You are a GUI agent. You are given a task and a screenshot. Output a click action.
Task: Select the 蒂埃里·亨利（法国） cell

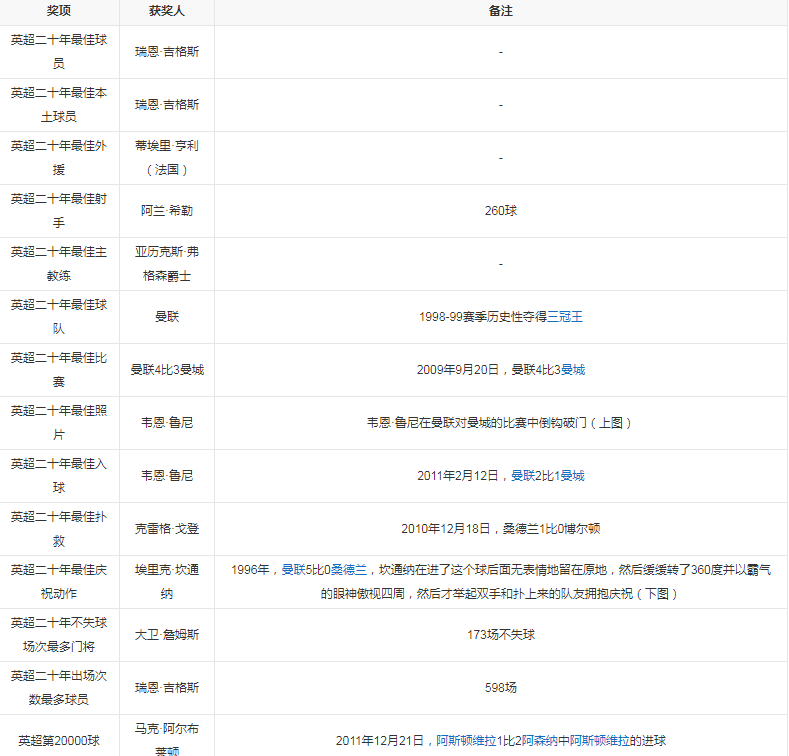(x=166, y=157)
